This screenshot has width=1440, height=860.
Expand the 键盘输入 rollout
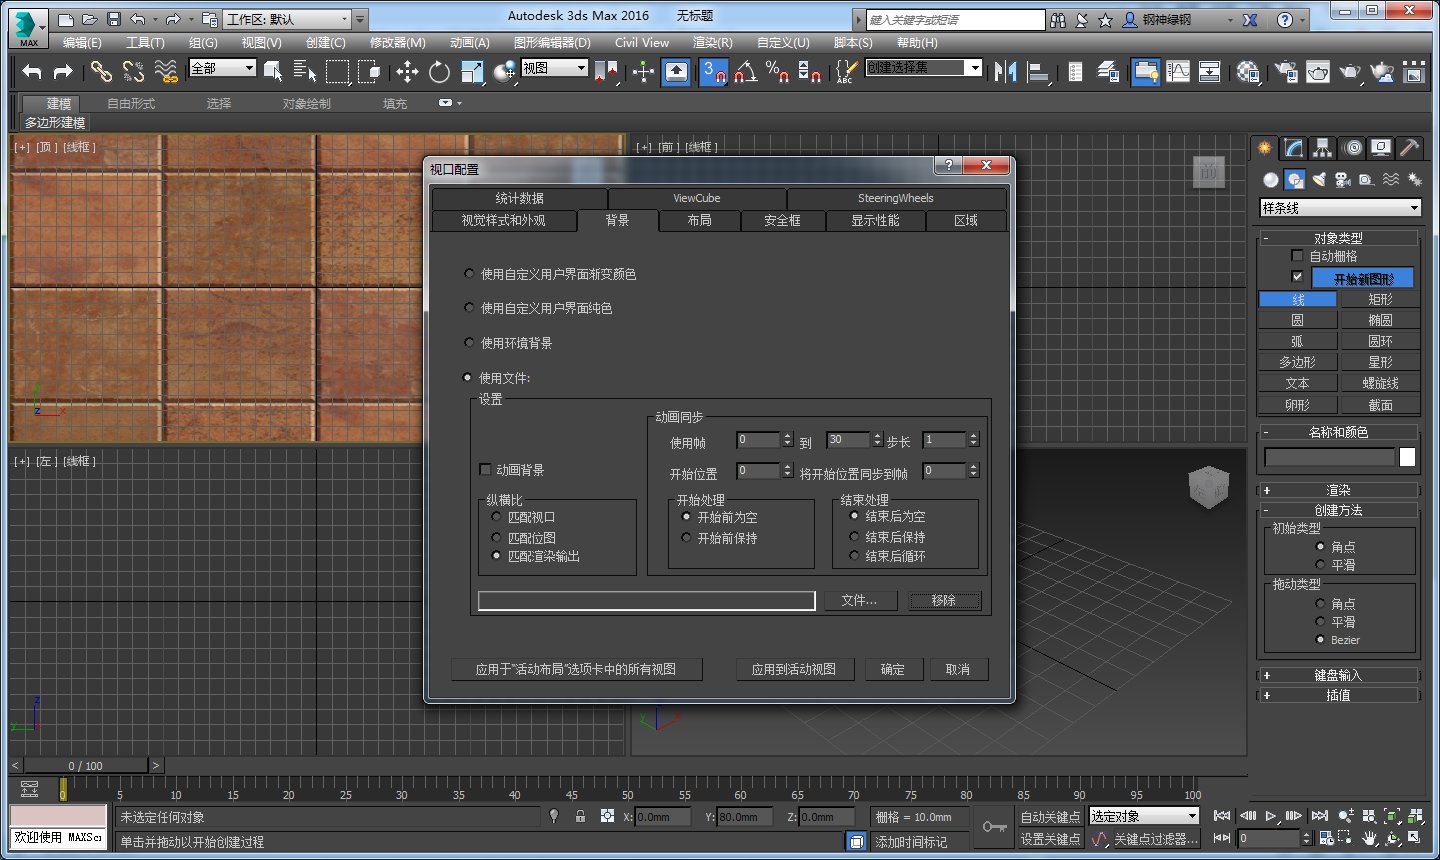click(1338, 675)
